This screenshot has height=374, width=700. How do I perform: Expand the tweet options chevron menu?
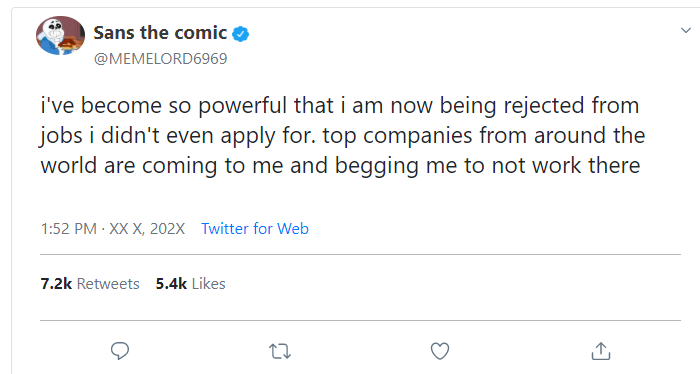coord(686,30)
